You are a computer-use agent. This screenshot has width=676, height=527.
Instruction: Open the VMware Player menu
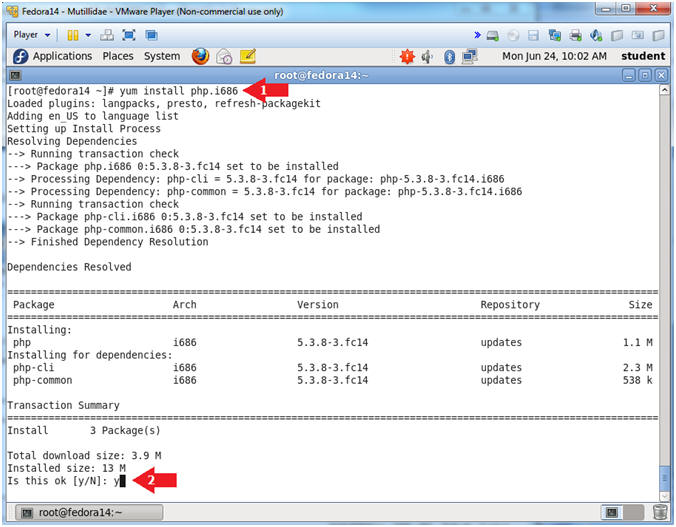tap(31, 35)
